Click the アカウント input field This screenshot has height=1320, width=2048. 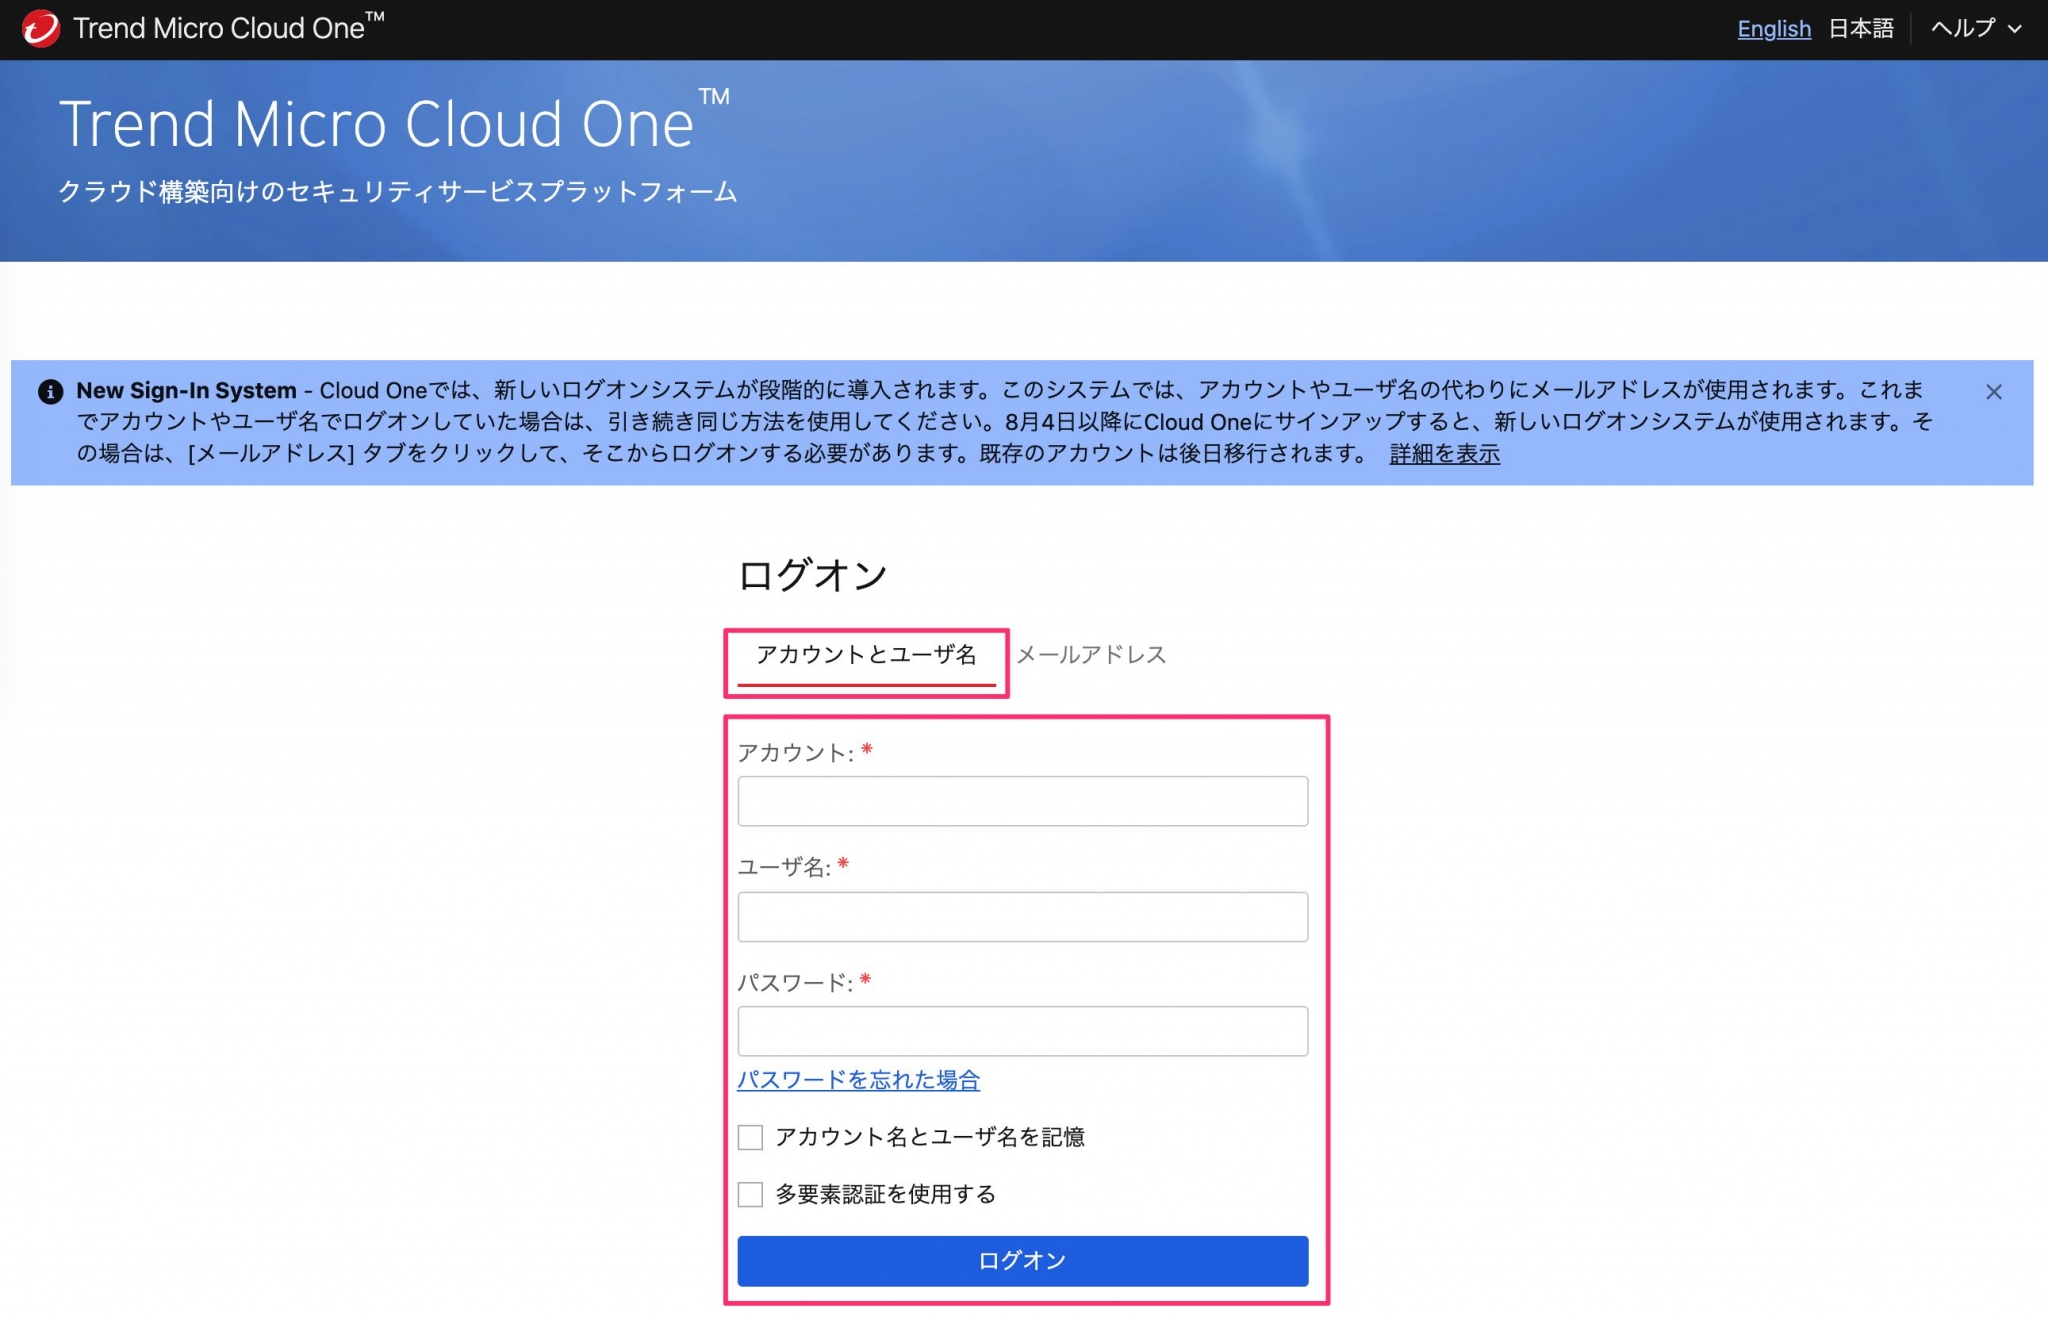[x=1022, y=800]
